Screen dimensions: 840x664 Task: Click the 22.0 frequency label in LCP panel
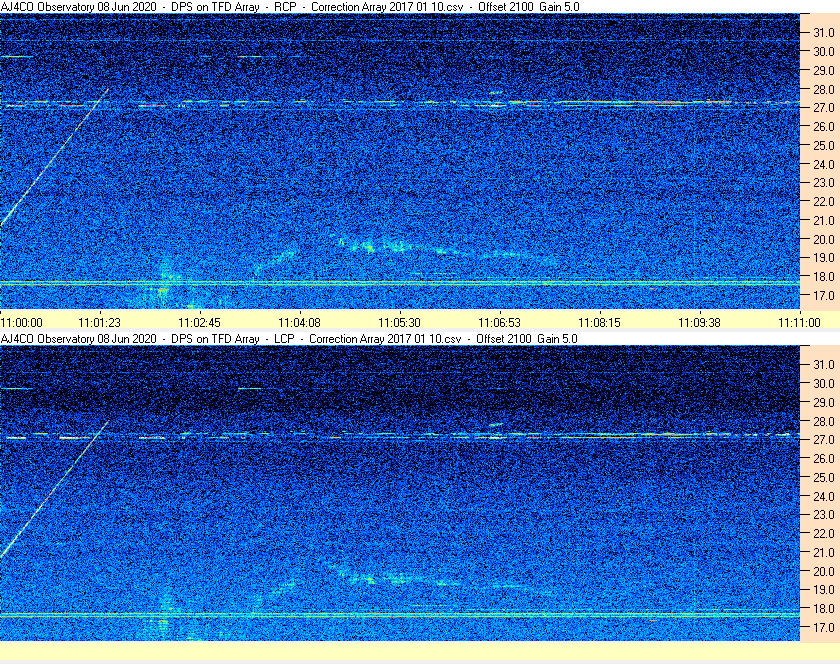tap(824, 533)
